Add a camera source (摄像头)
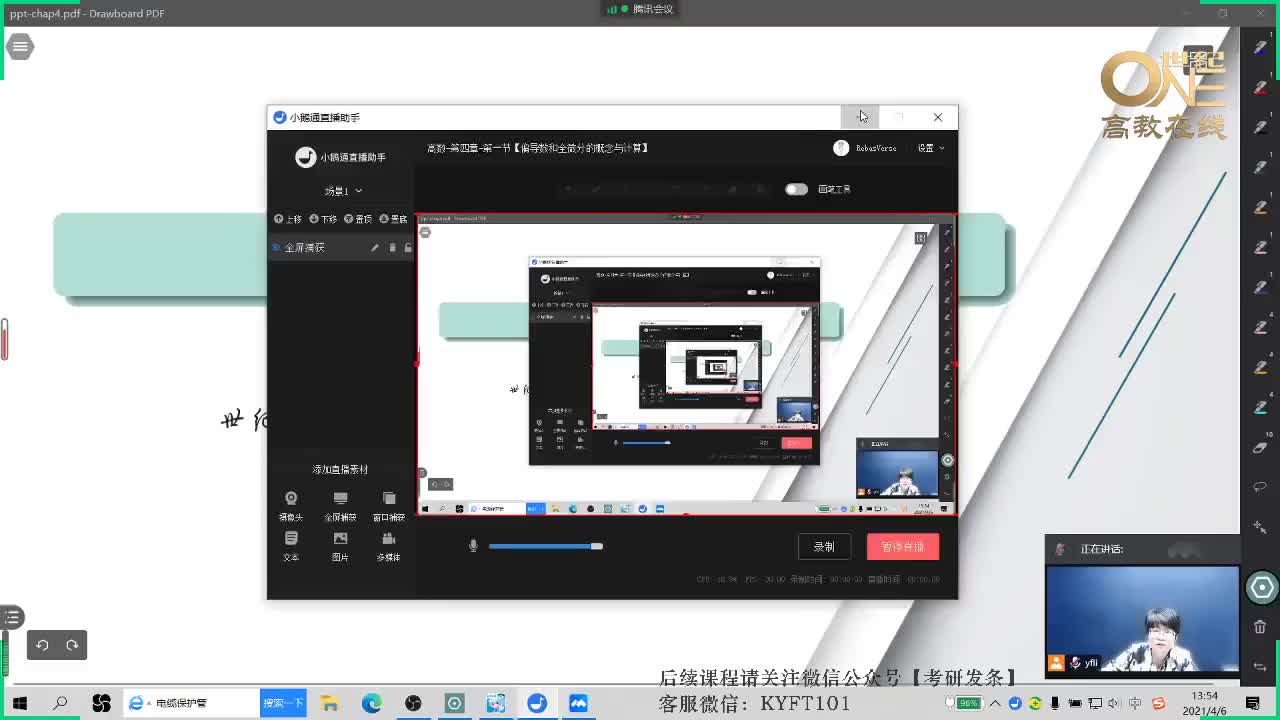The width and height of the screenshot is (1280, 720). [291, 506]
